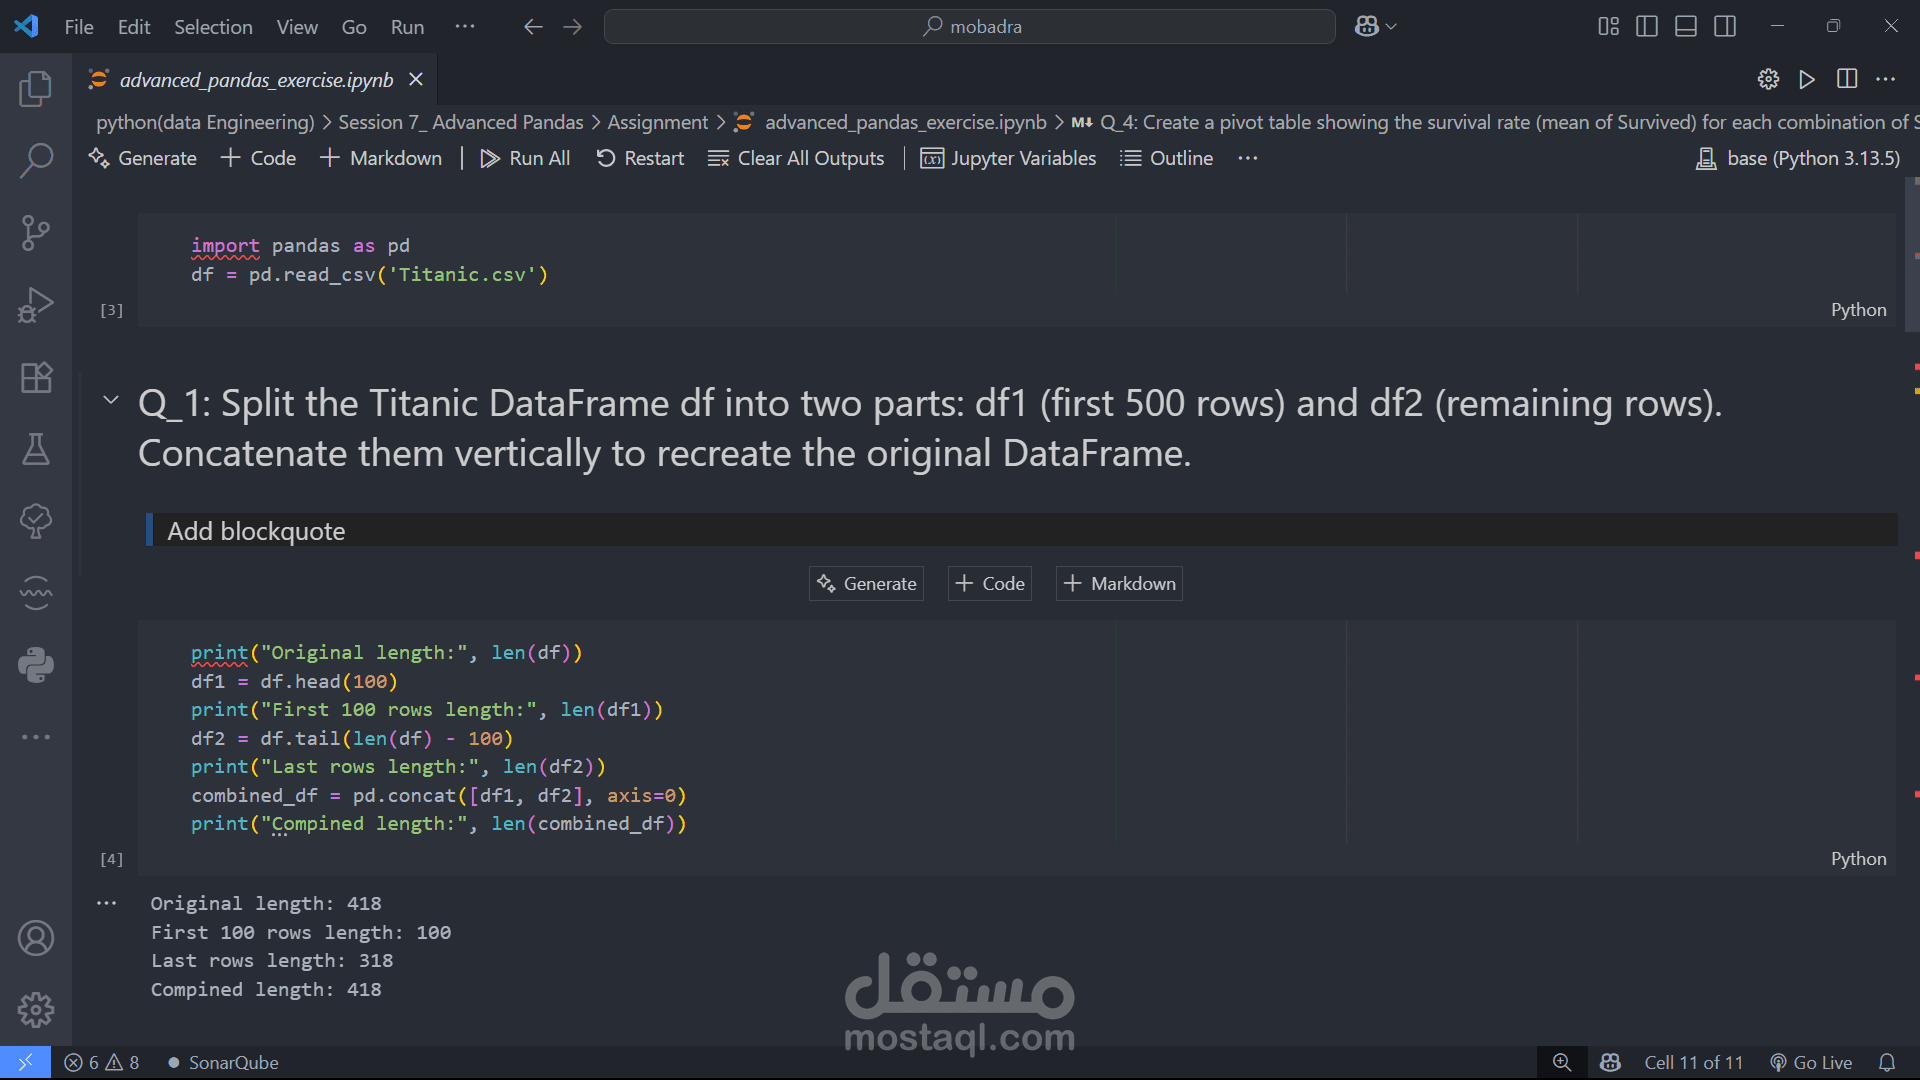This screenshot has height=1080, width=1920.
Task: Navigate forward with the right arrow
Action: (572, 27)
